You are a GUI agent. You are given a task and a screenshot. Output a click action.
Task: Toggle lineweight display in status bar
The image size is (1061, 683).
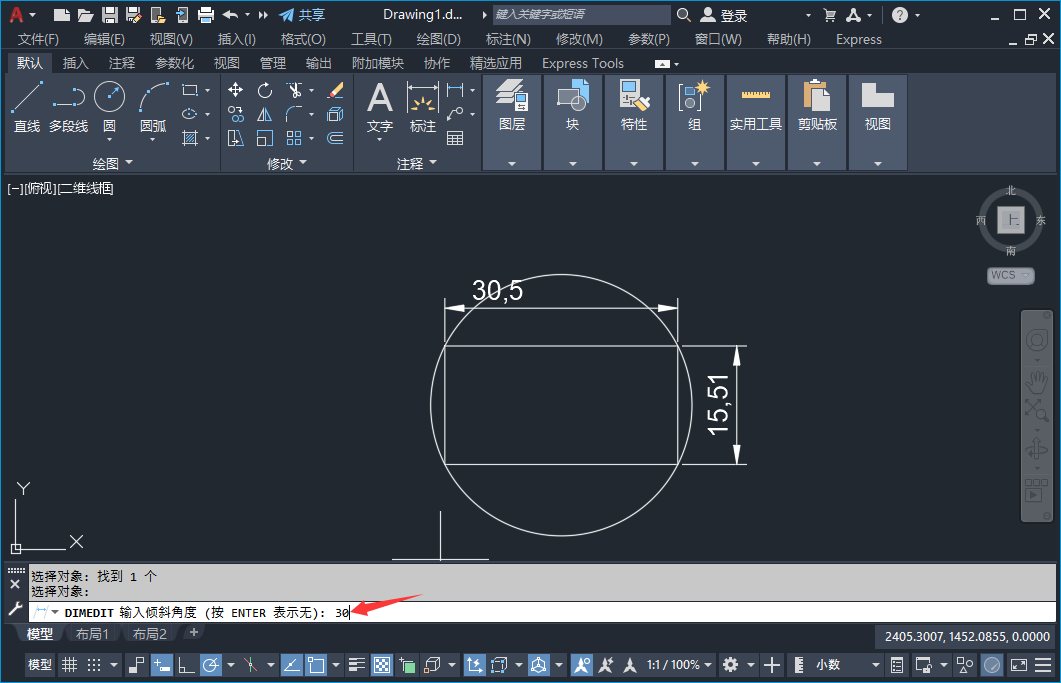point(357,665)
